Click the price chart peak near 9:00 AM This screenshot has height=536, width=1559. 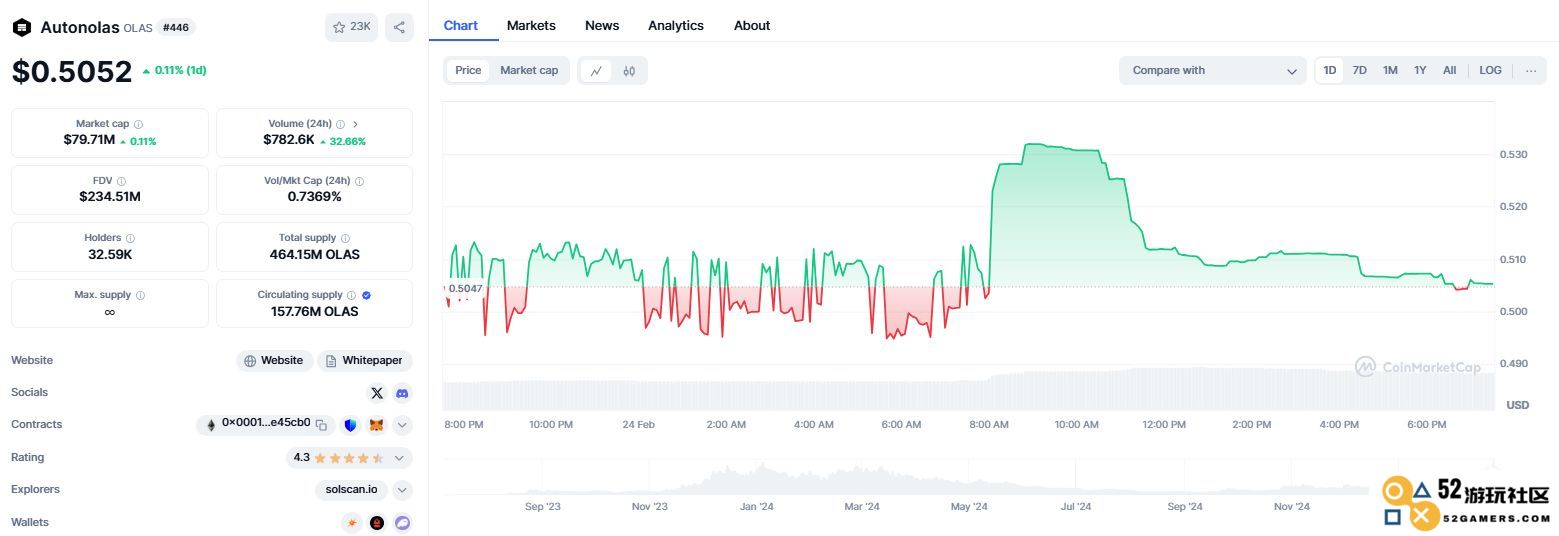[1030, 145]
